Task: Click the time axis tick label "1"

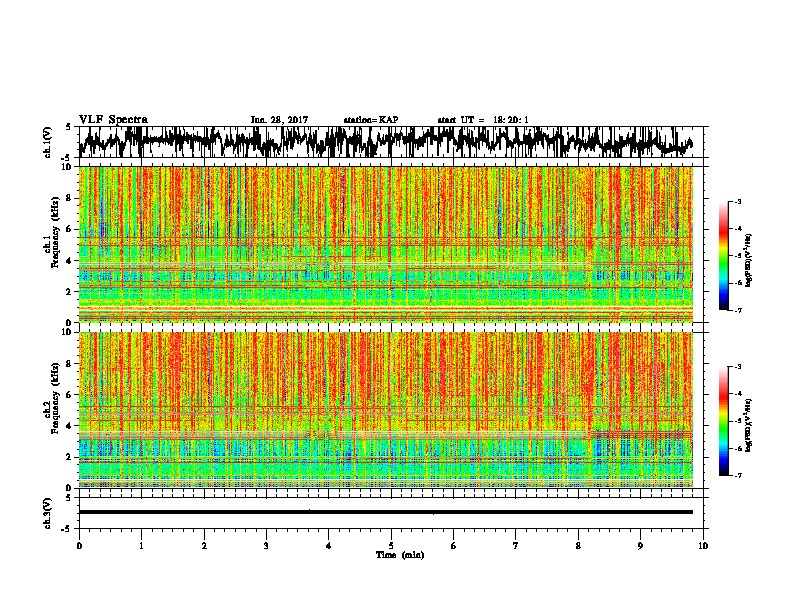Action: click(141, 546)
